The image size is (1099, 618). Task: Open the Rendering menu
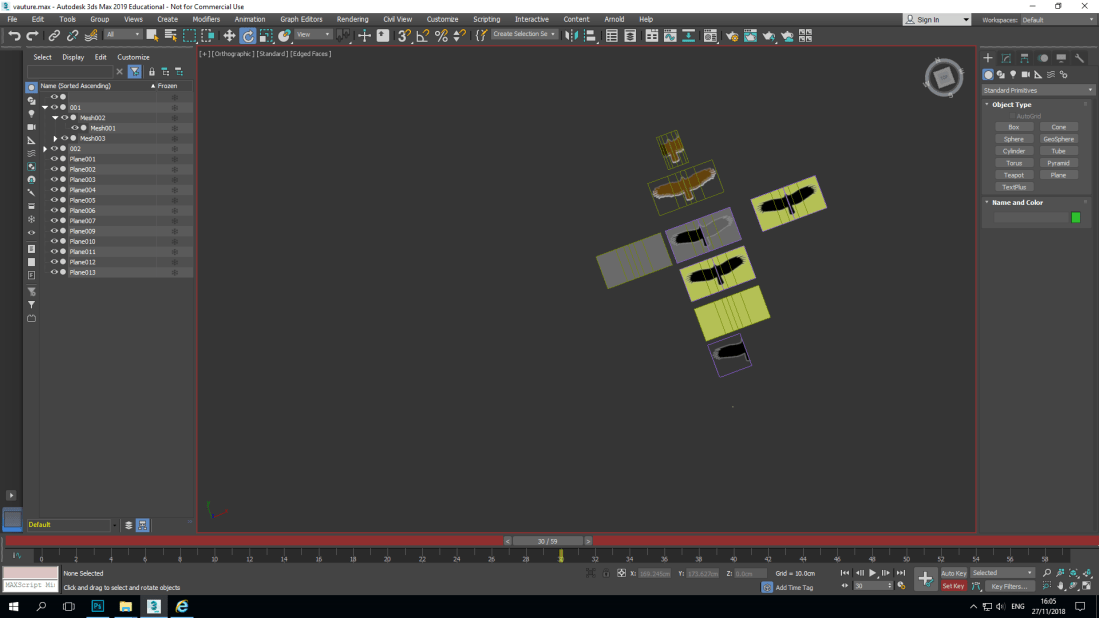[x=352, y=18]
